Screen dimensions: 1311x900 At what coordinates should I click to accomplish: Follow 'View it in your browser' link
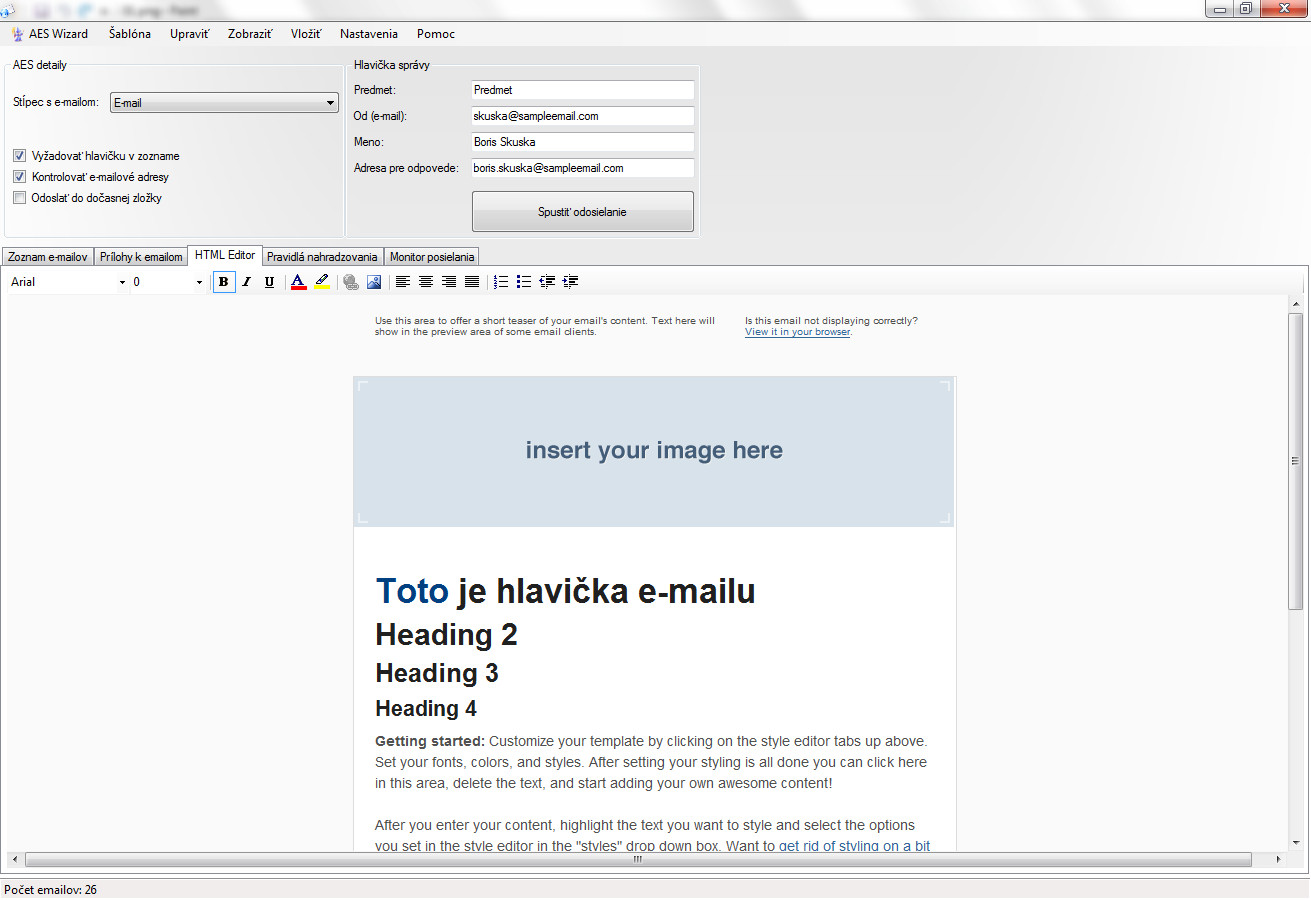point(797,332)
